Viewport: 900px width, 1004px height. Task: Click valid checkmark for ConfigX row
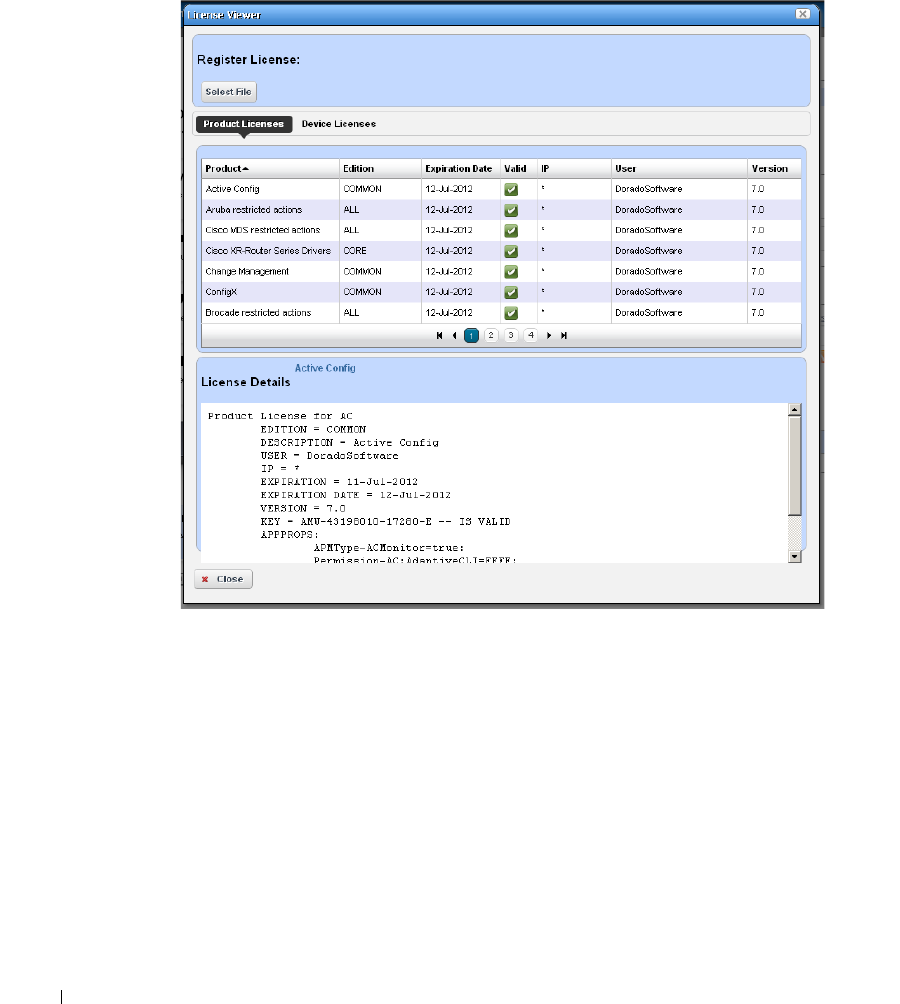511,292
